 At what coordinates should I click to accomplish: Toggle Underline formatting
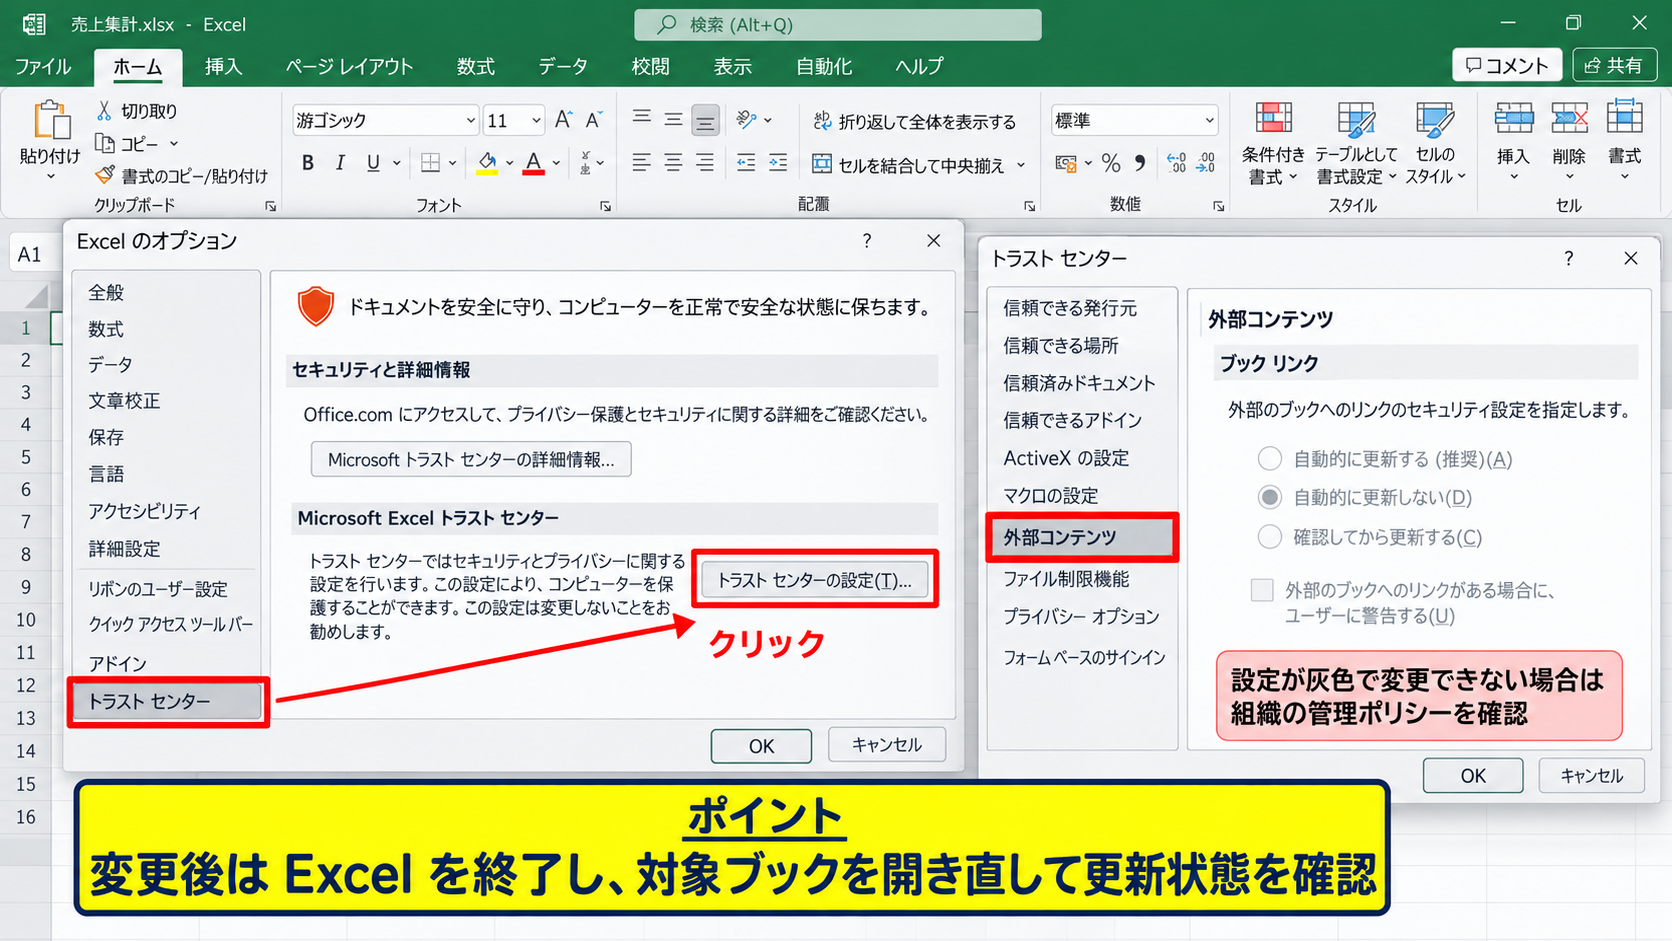click(373, 162)
